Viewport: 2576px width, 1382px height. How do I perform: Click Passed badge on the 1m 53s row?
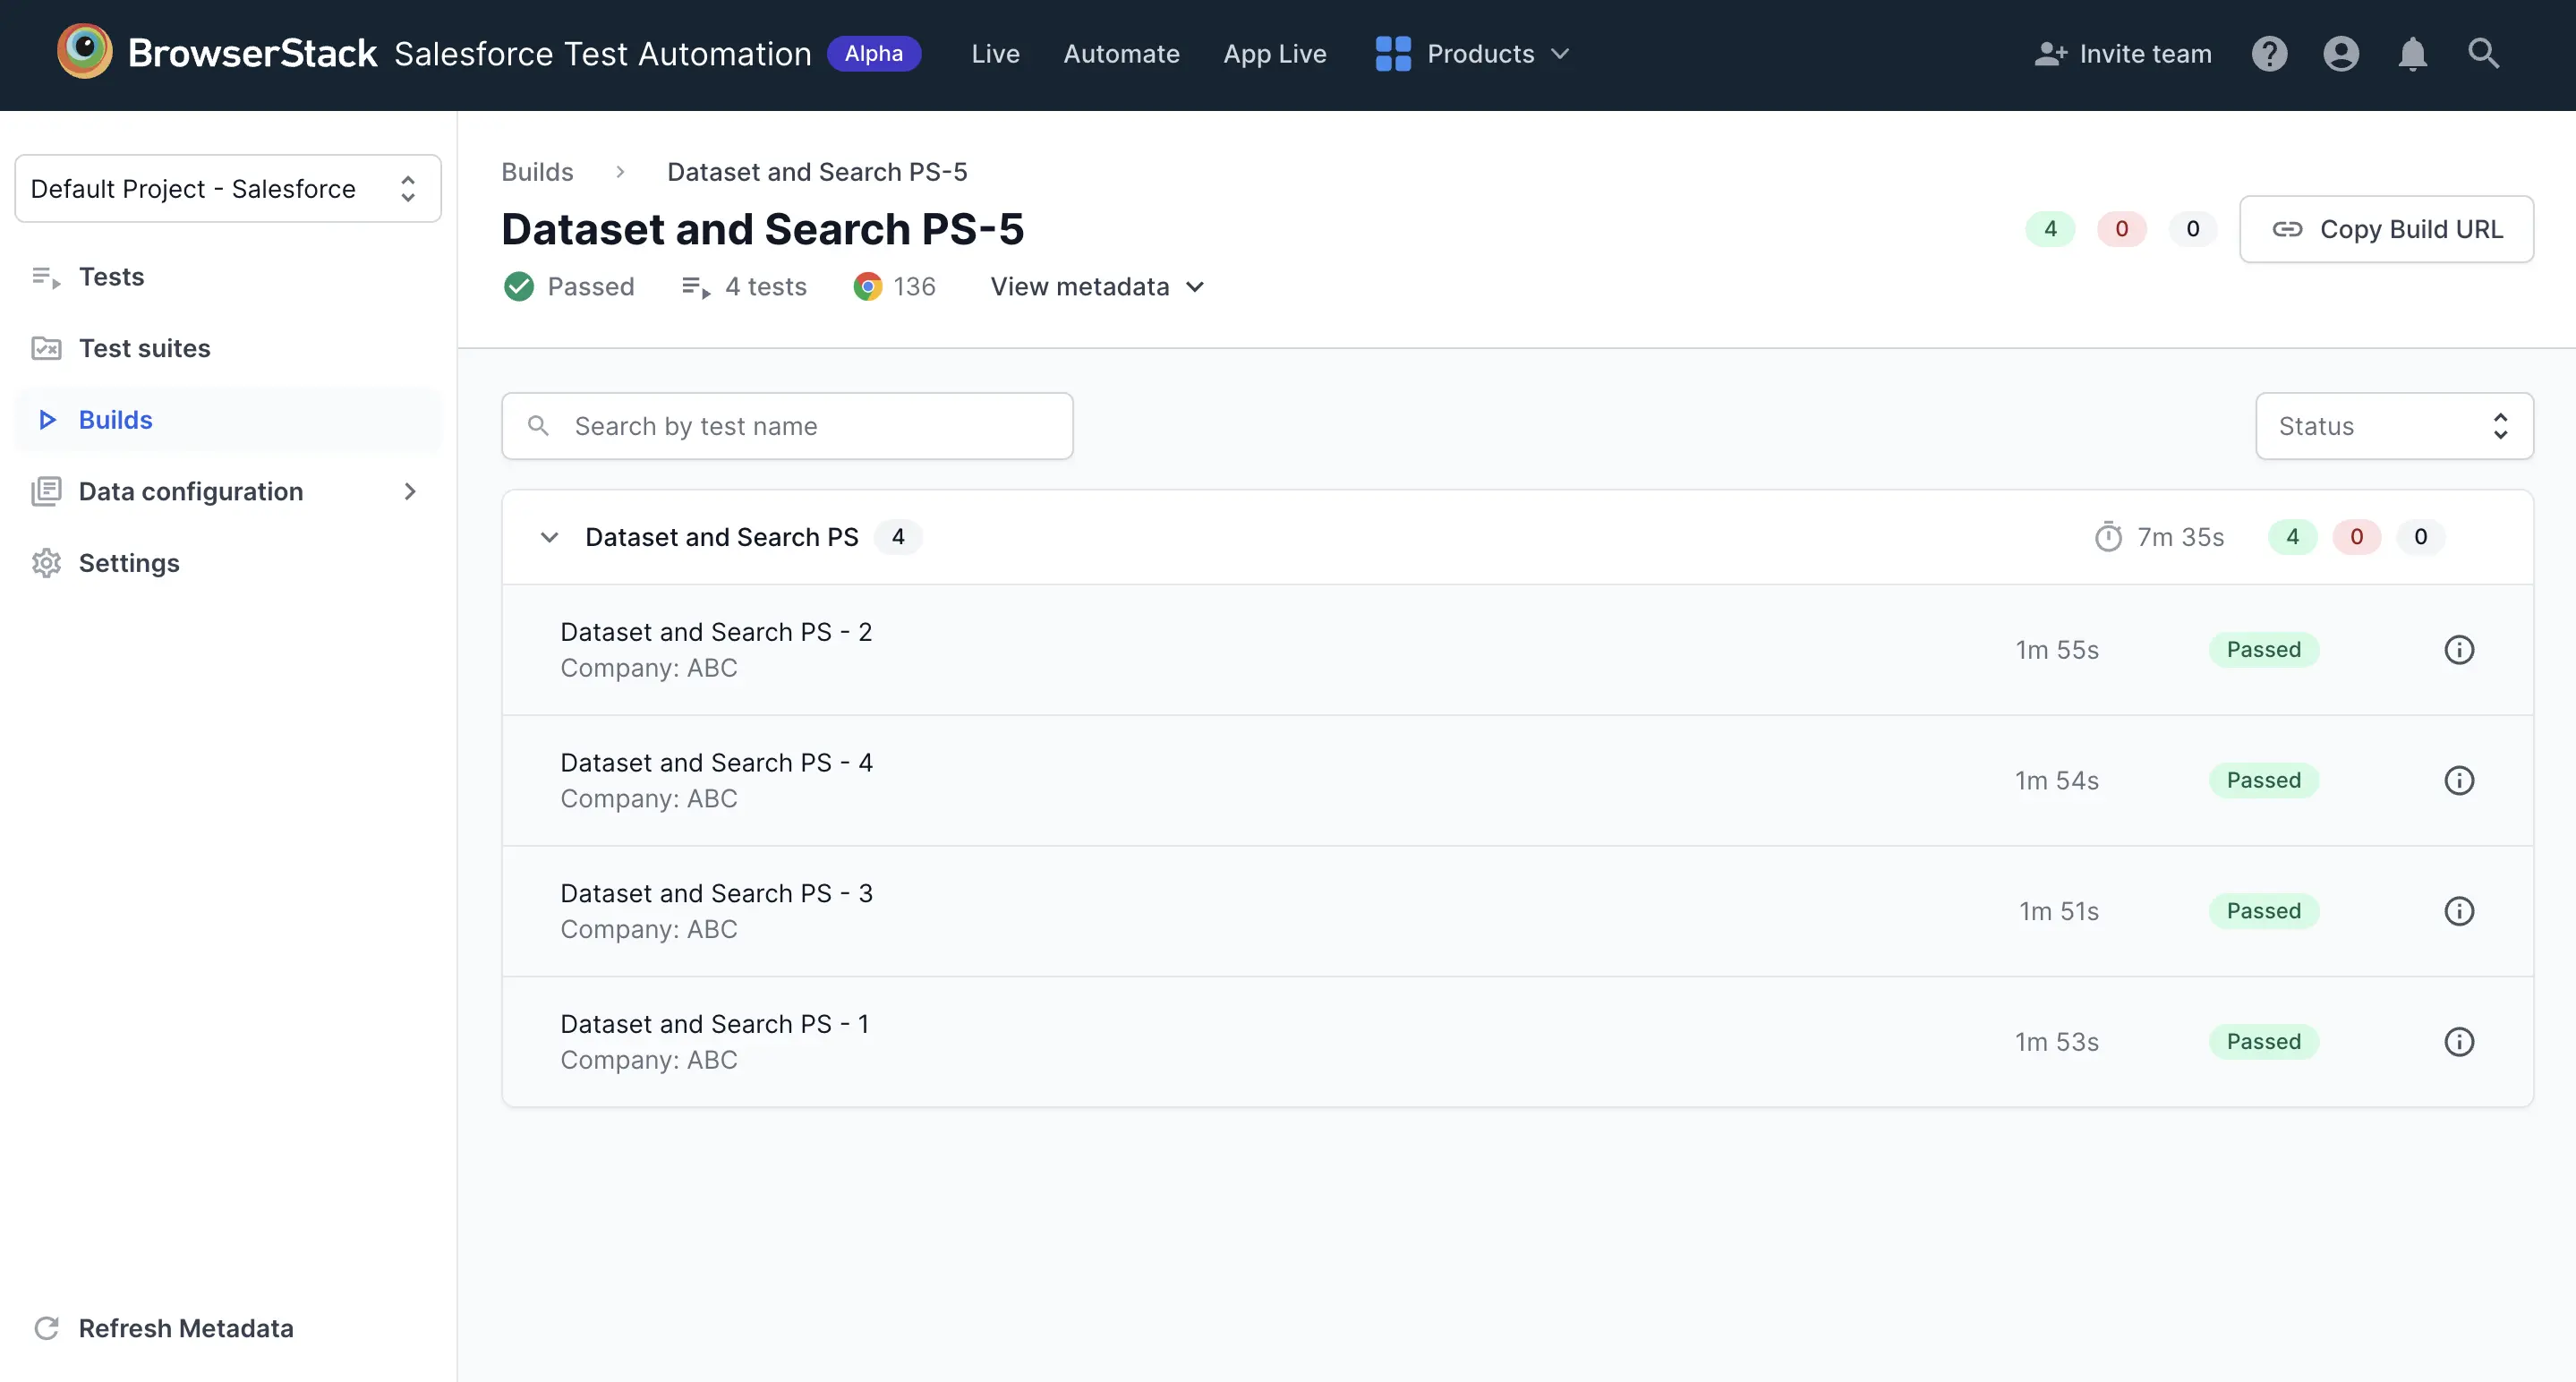2264,1042
